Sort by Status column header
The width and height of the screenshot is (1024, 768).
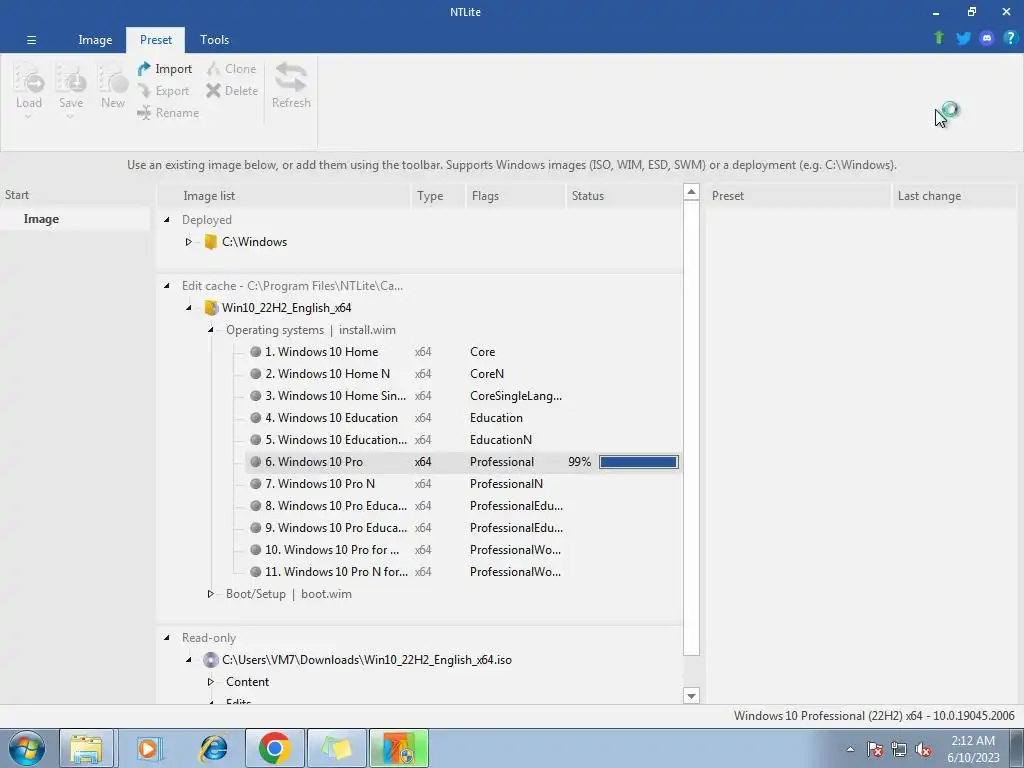coord(623,196)
